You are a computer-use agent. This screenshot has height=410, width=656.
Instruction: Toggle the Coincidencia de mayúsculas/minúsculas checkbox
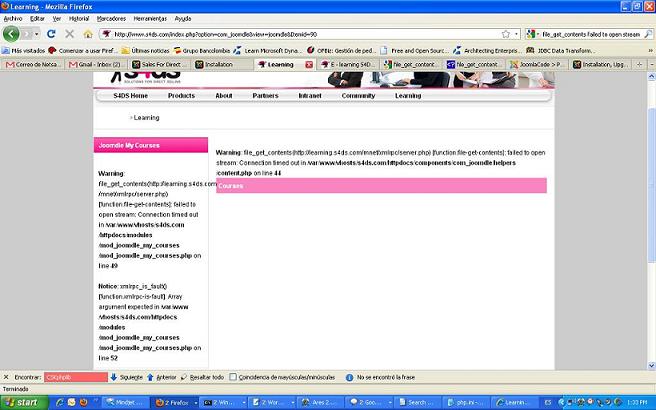click(233, 377)
